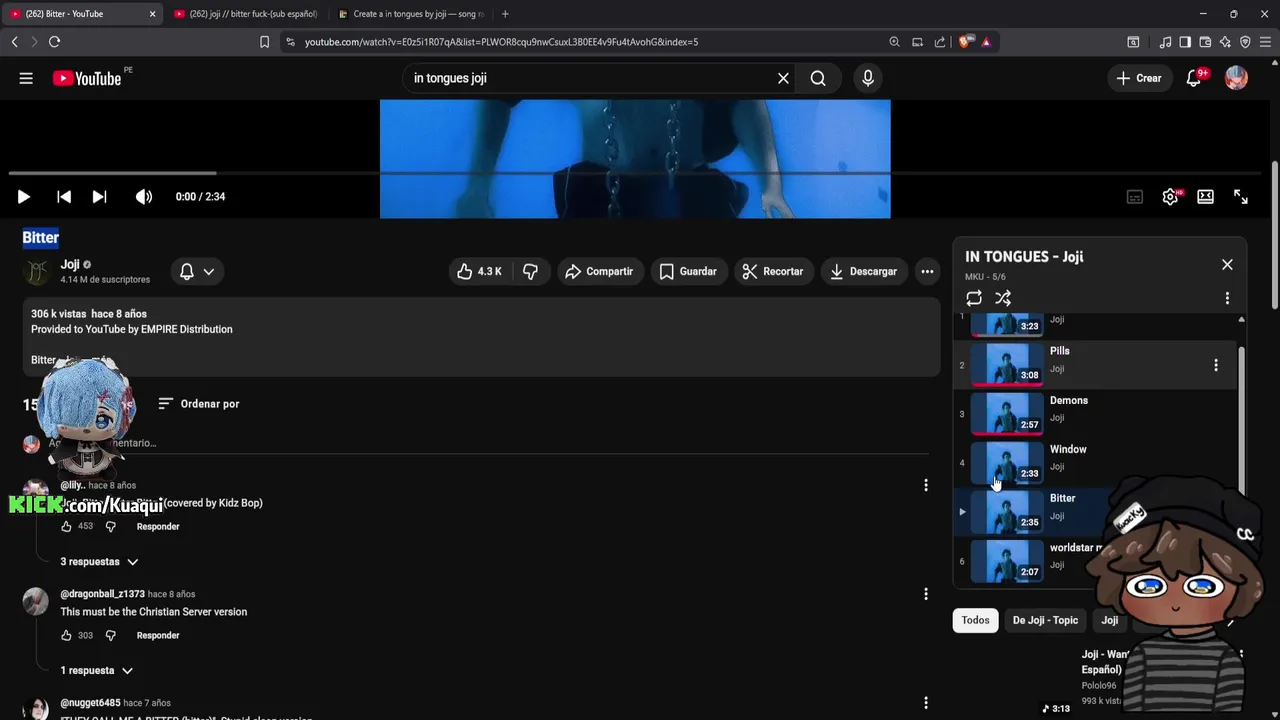Open the YouTube hamburger guide menu

26,78
